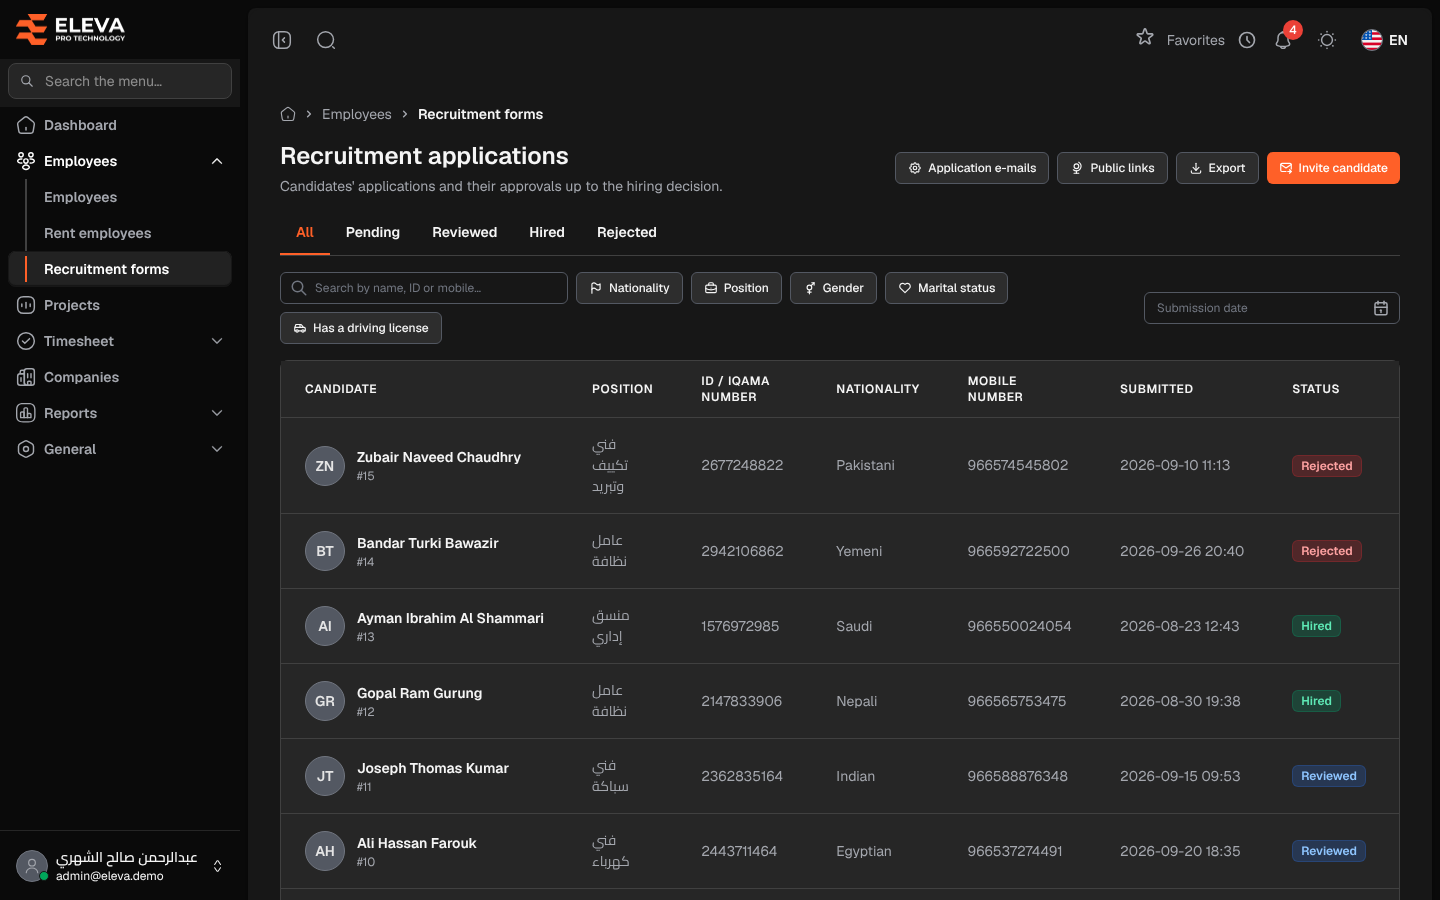Open Companies in sidebar
This screenshot has width=1440, height=900.
click(120, 377)
